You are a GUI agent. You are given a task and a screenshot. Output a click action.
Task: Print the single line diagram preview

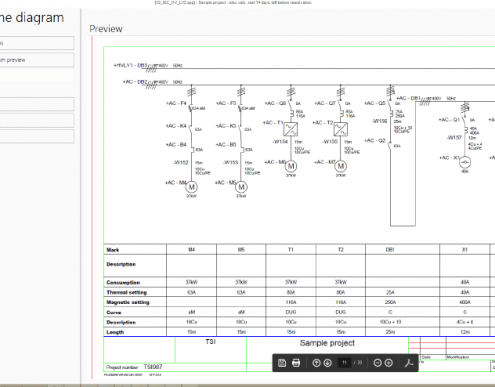(x=296, y=363)
